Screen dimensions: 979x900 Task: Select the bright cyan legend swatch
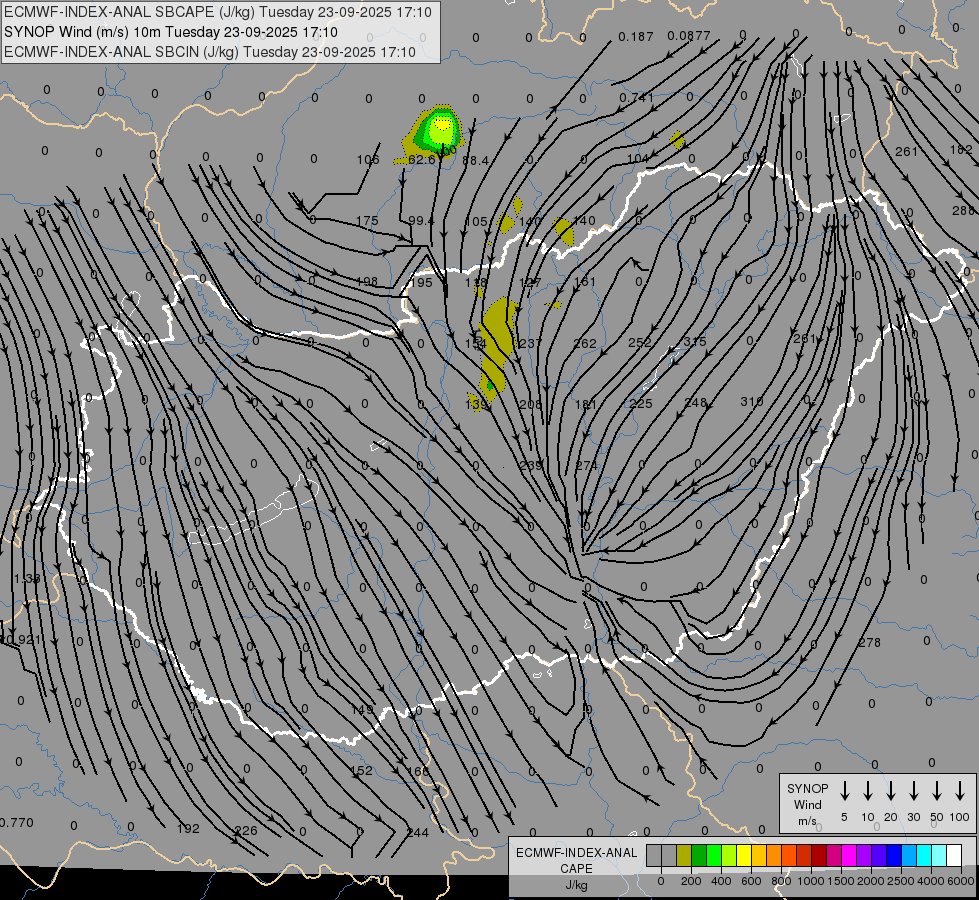[923, 855]
